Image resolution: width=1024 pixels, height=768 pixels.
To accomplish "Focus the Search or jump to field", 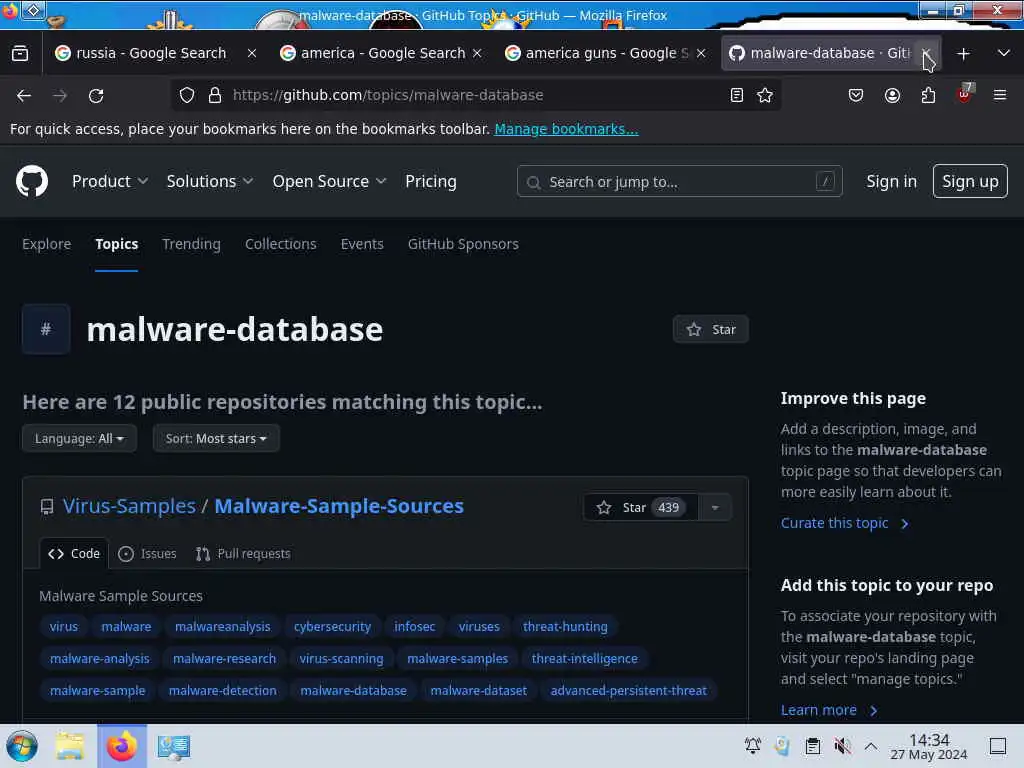I will point(679,182).
